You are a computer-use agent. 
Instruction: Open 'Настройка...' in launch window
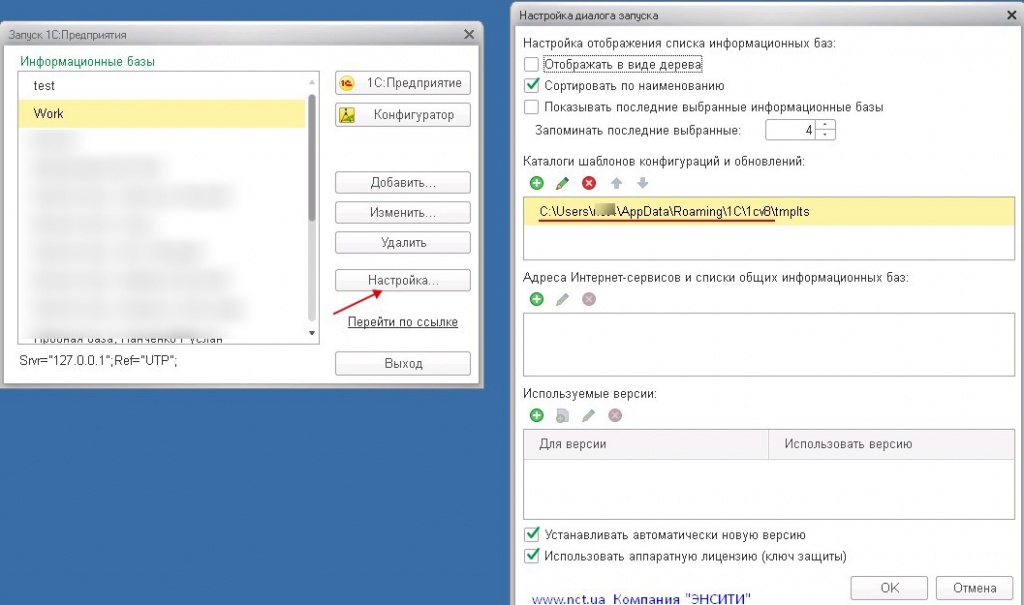pyautogui.click(x=403, y=280)
